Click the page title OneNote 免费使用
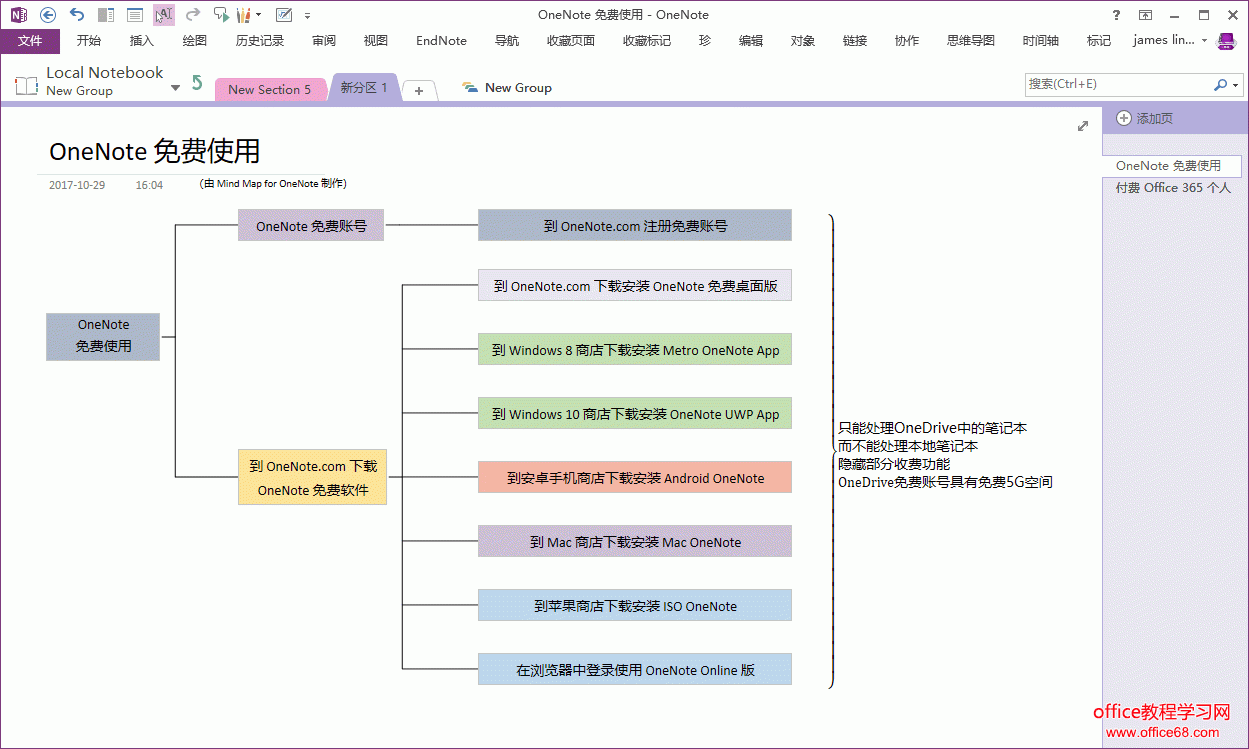The height and width of the screenshot is (749, 1249). pyautogui.click(x=155, y=151)
